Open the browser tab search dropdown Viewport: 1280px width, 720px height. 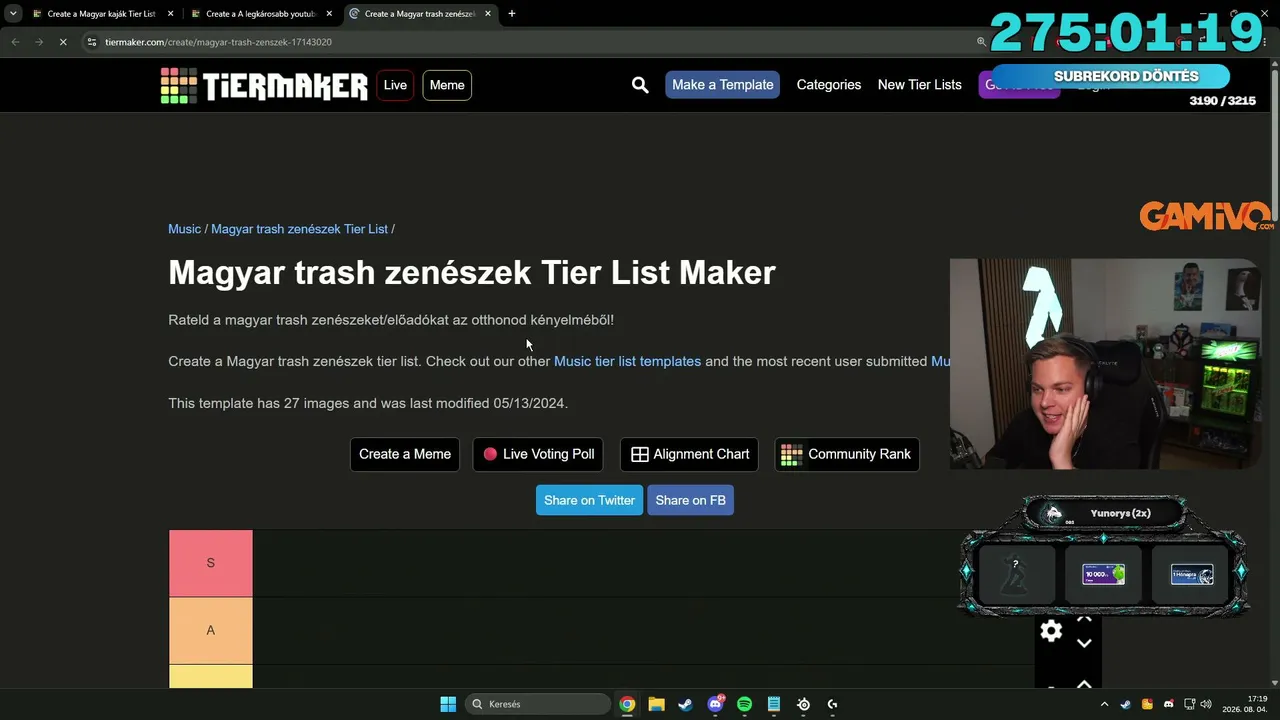coord(13,14)
